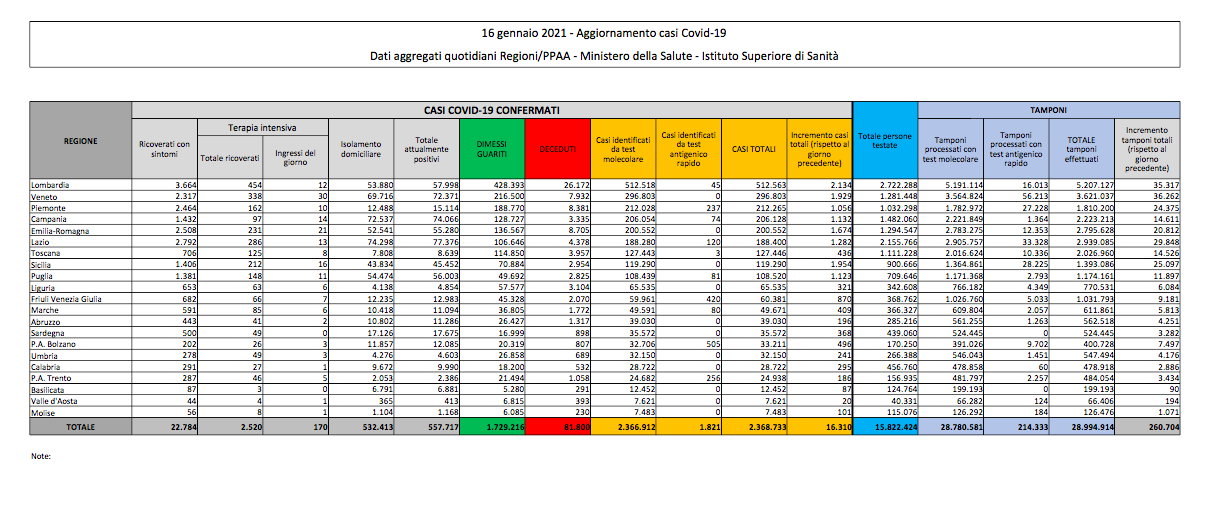Screen dimensions: 1224x527
Task: Select the orange CASI TOTALI header
Action: (753, 148)
